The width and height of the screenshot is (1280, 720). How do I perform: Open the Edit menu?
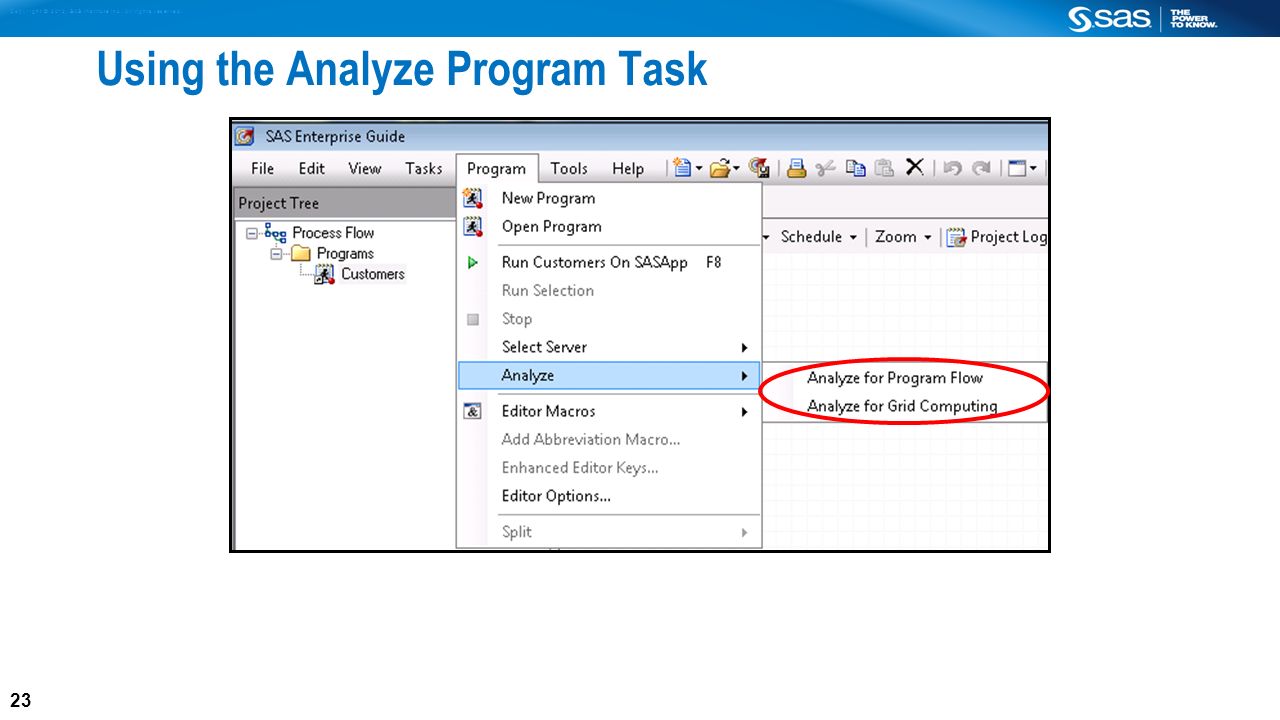tap(311, 168)
